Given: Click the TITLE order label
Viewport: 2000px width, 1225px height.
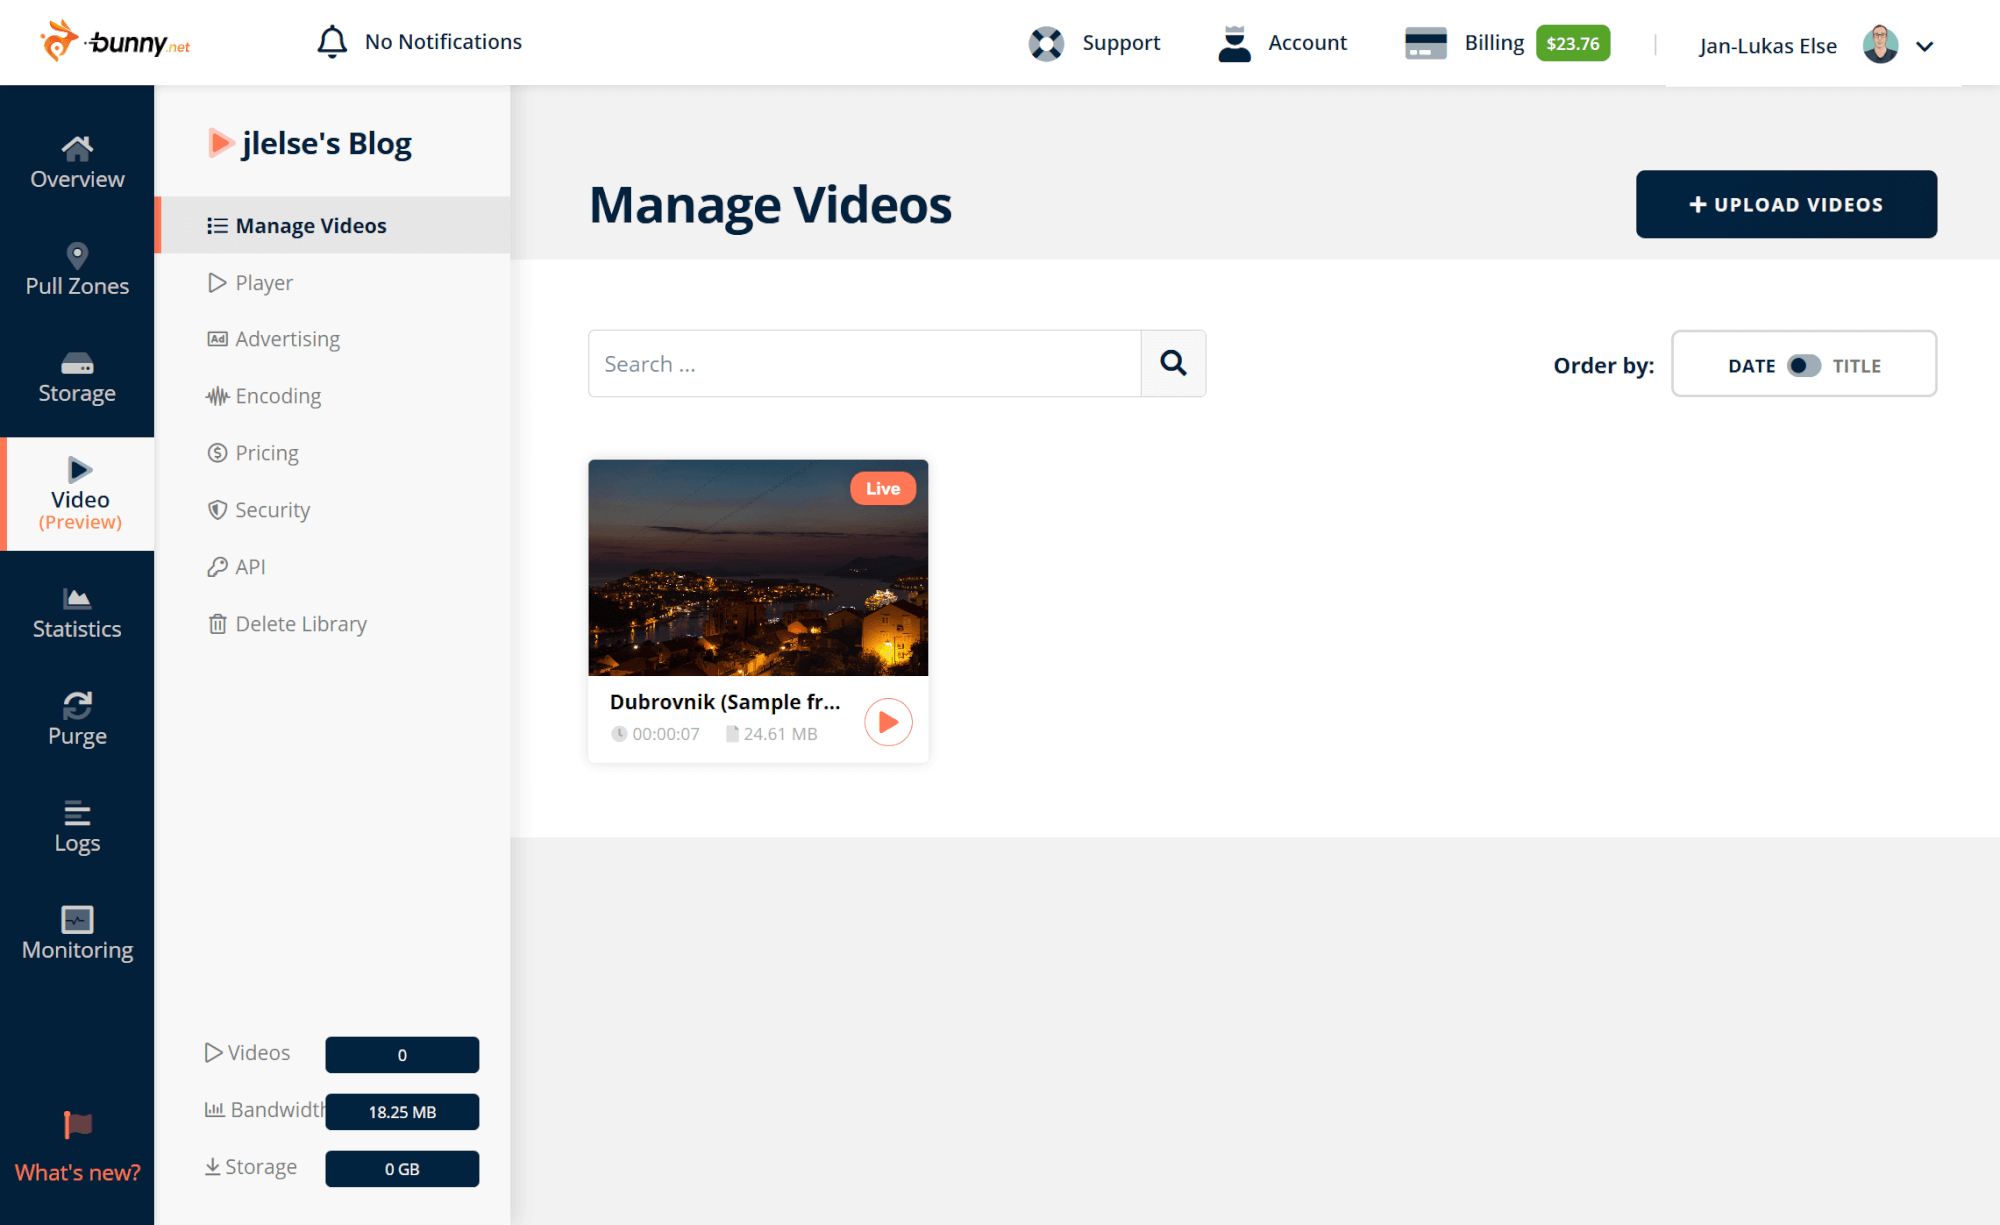Looking at the screenshot, I should coord(1856,366).
